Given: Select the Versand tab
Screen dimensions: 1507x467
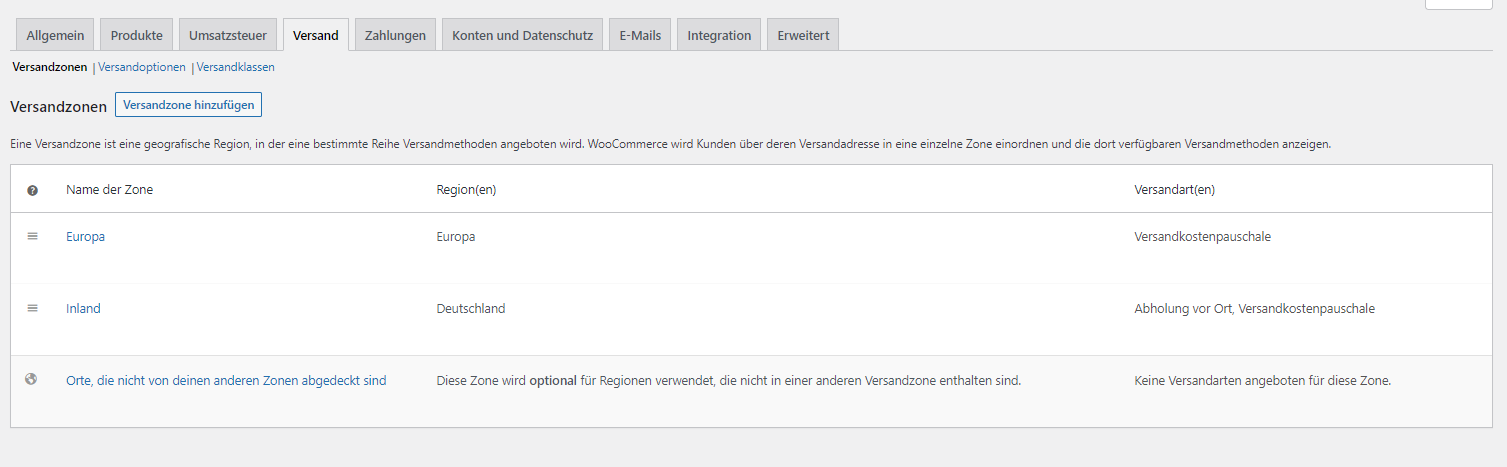Looking at the screenshot, I should [316, 35].
